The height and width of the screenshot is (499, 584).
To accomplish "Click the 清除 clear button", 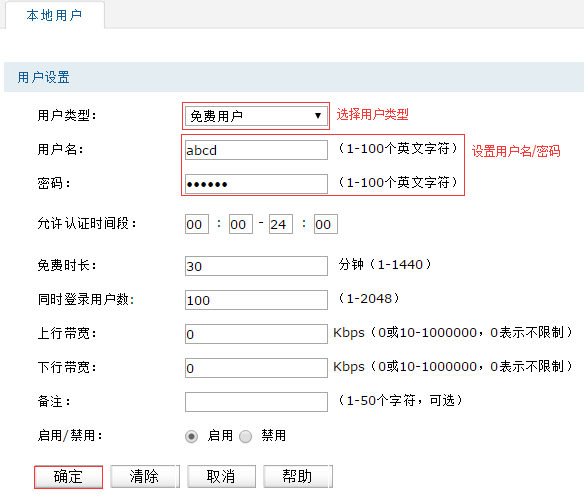I will tap(145, 477).
